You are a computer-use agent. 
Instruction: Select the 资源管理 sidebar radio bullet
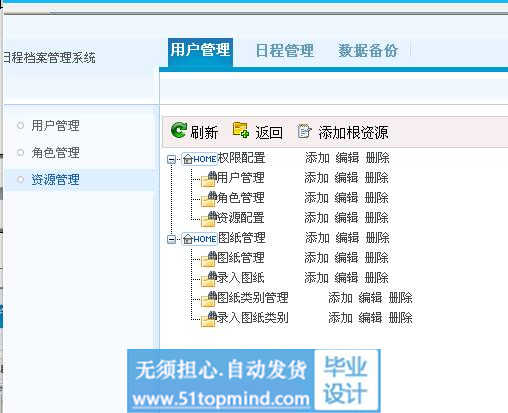coord(20,180)
